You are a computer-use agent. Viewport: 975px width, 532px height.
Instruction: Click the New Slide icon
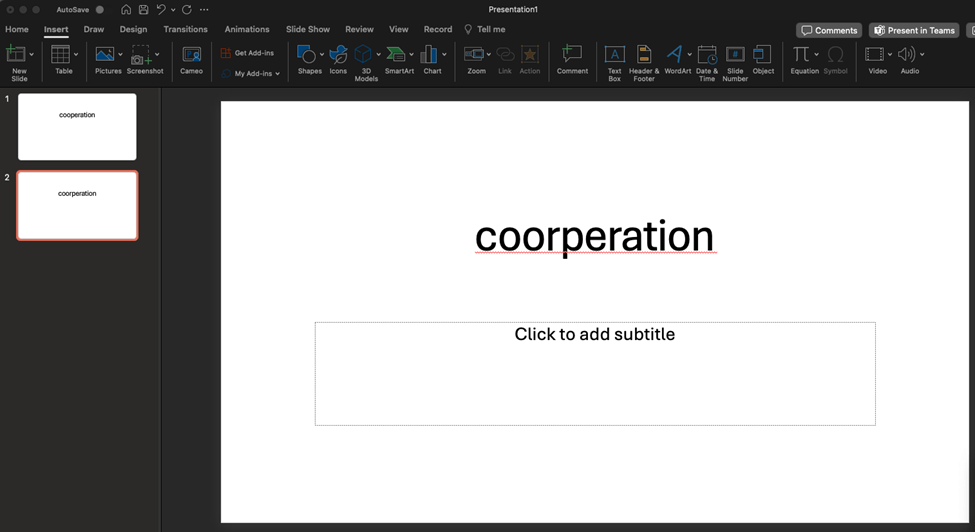(x=16, y=55)
